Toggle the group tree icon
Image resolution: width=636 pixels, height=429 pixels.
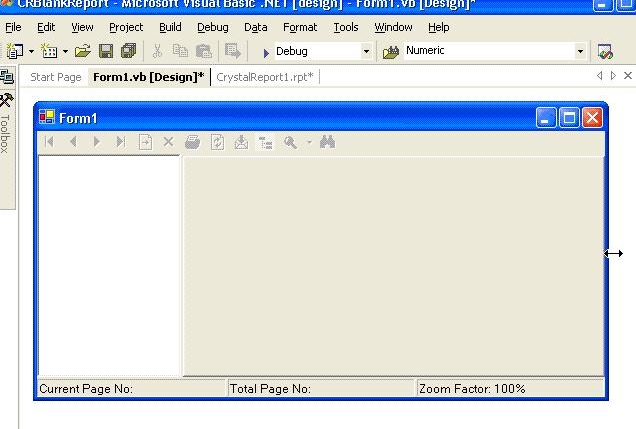pos(265,142)
